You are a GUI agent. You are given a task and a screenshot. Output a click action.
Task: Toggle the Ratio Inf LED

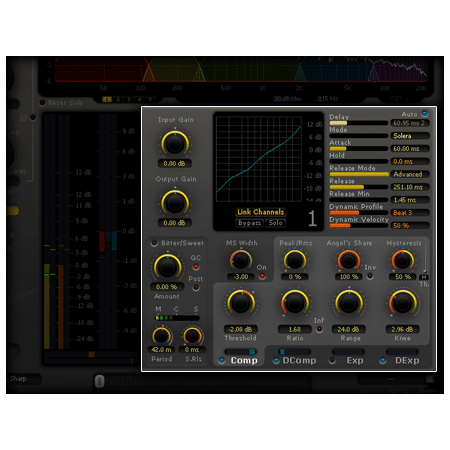(x=319, y=329)
